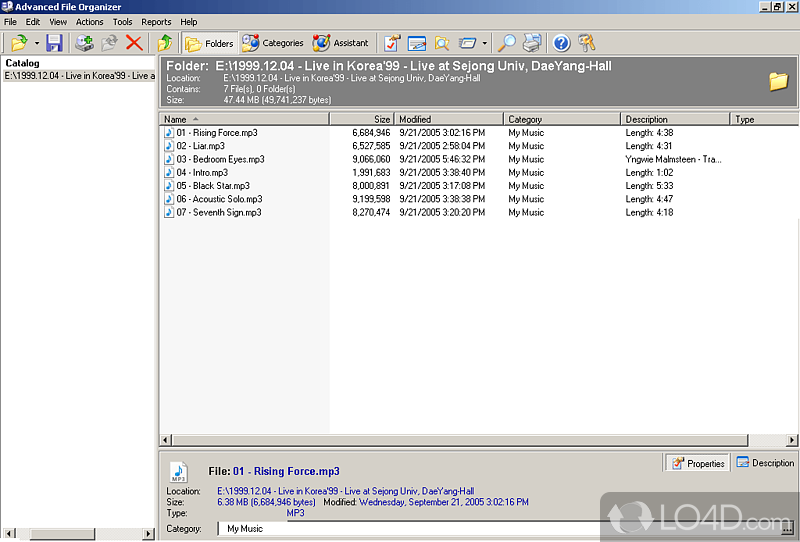Switch to Categories view
Viewport: 800px width, 542px height.
click(273, 43)
